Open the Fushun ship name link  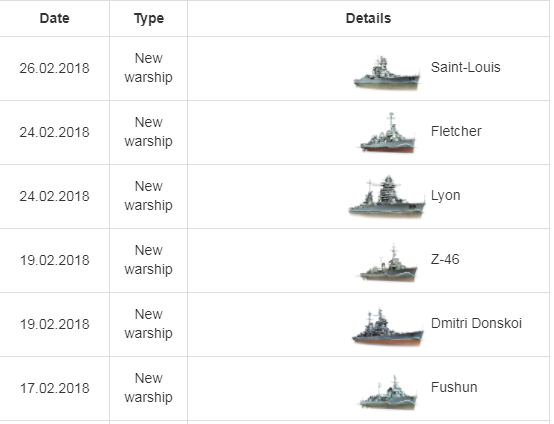point(454,387)
